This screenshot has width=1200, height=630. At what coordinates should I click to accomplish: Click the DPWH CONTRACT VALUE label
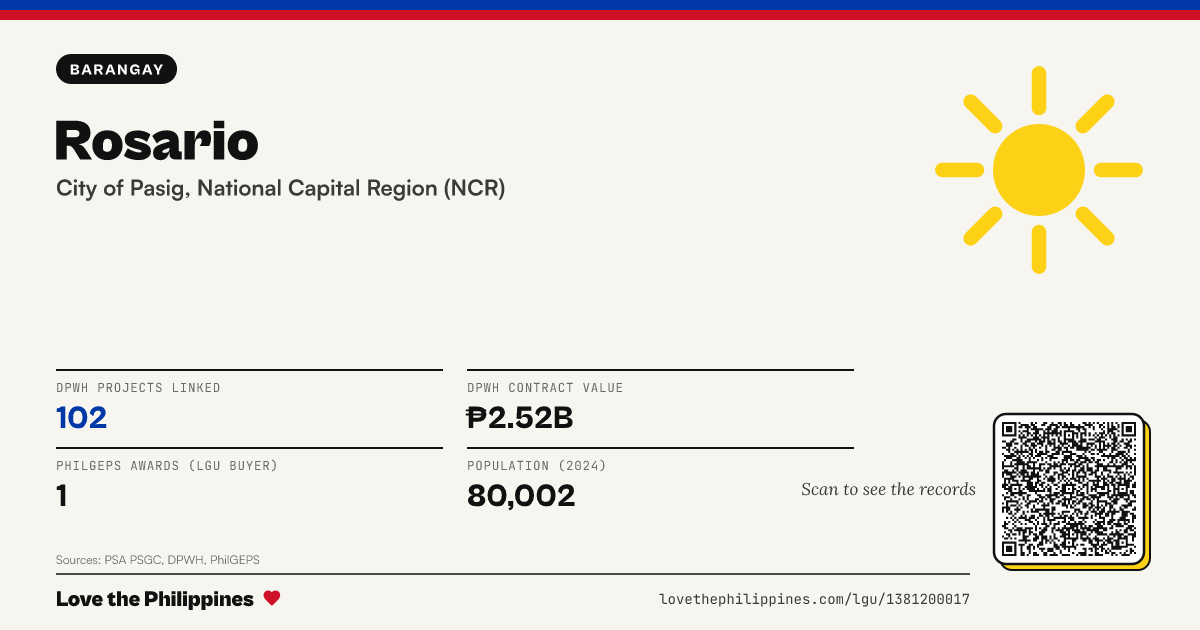tap(545, 388)
